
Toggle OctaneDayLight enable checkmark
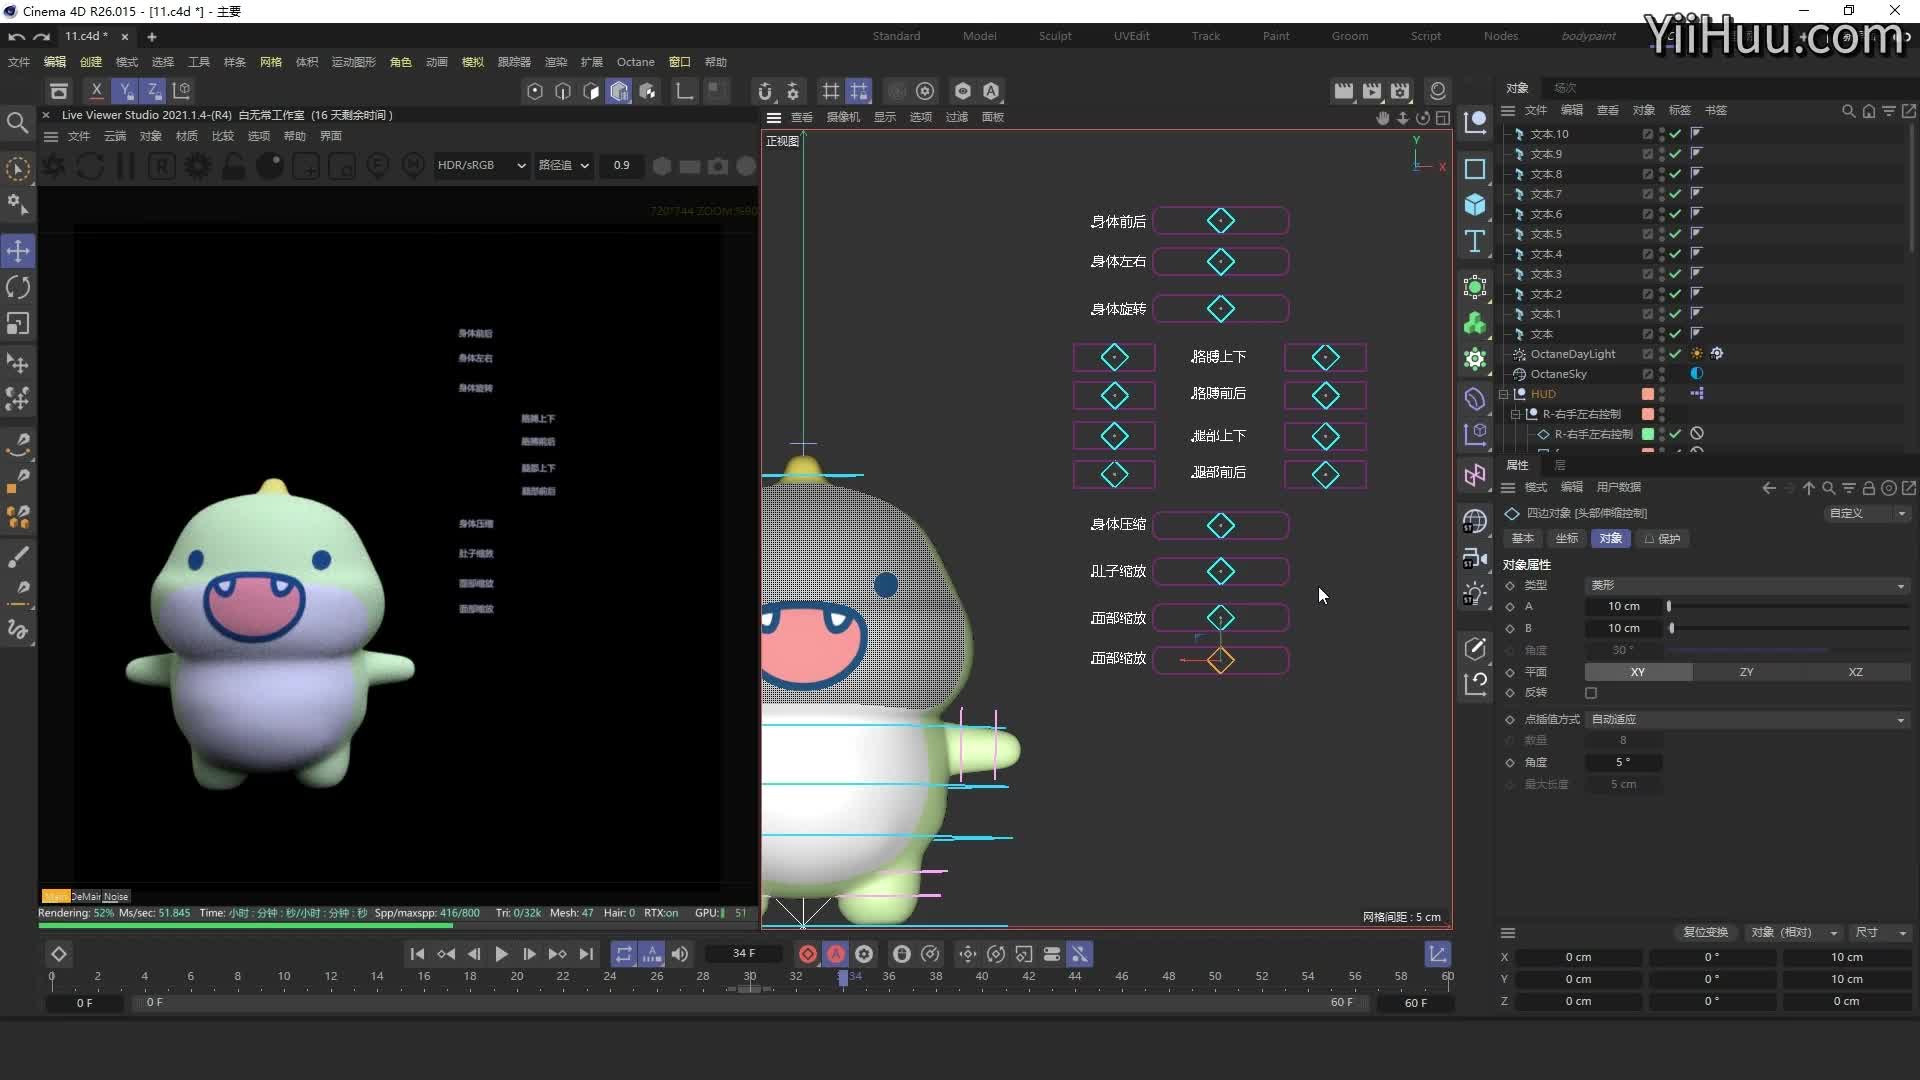coord(1675,353)
